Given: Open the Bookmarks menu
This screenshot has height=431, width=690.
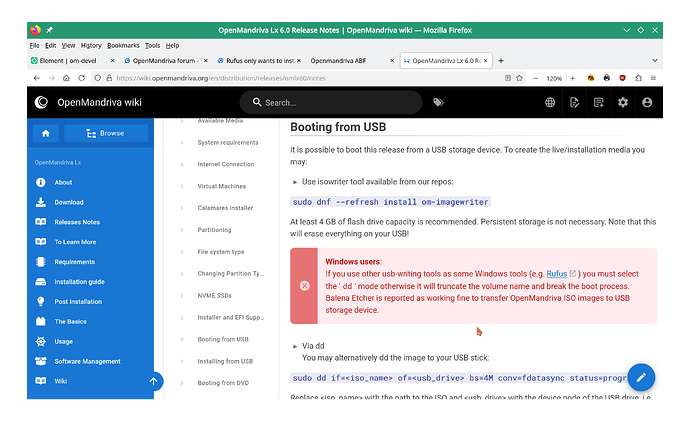Looking at the screenshot, I should 123,45.
